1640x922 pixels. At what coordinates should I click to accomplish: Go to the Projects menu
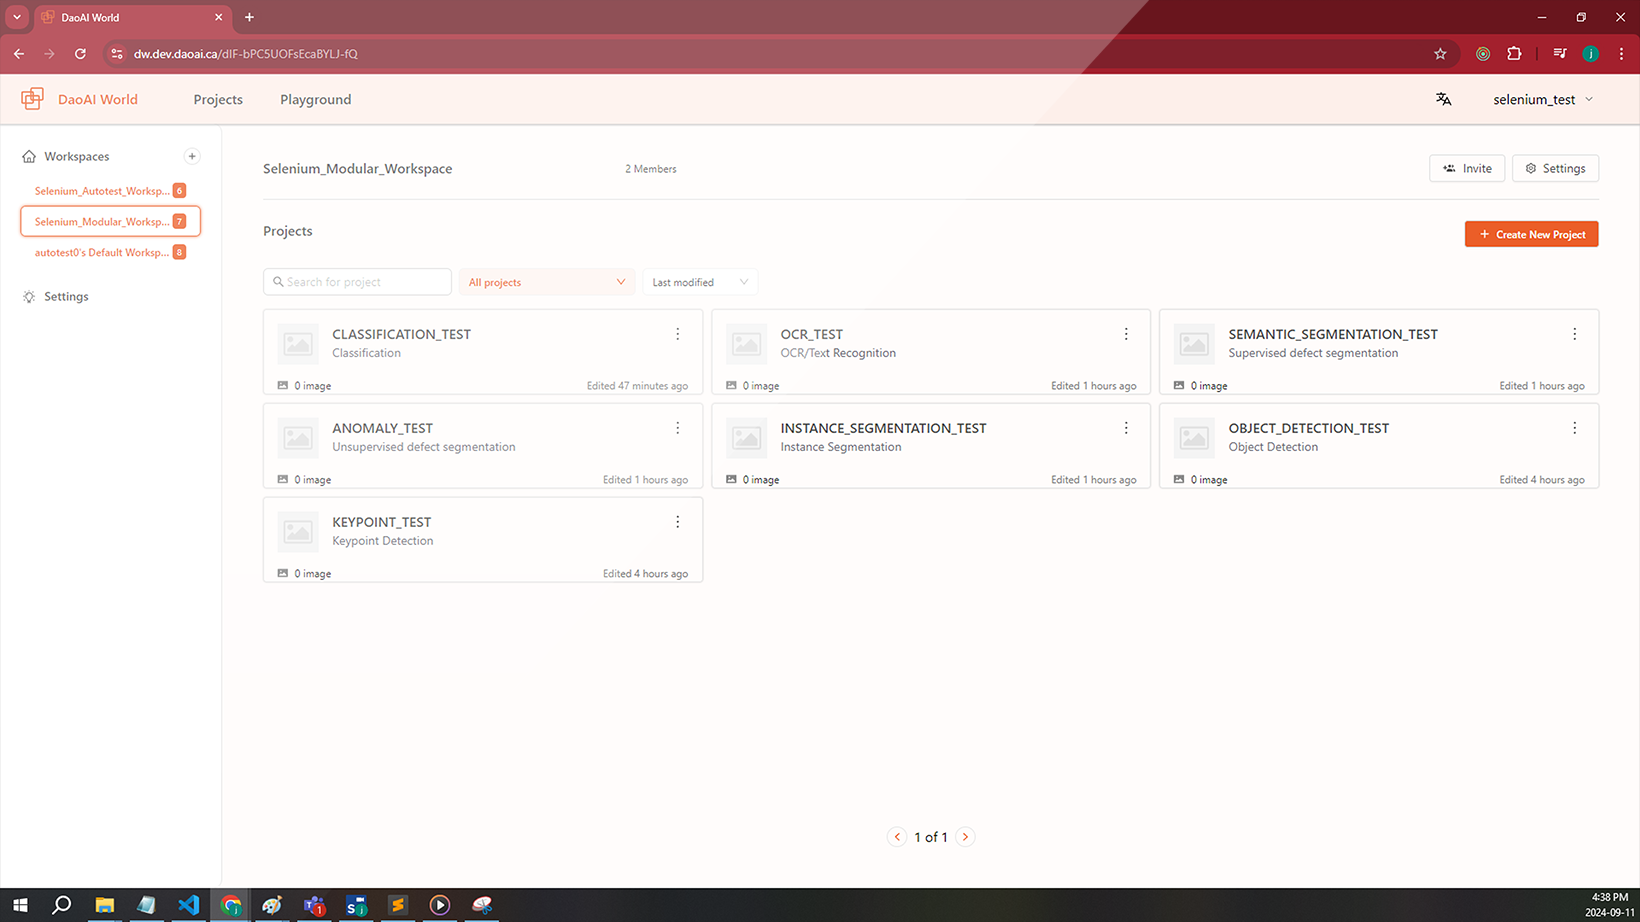tap(218, 99)
